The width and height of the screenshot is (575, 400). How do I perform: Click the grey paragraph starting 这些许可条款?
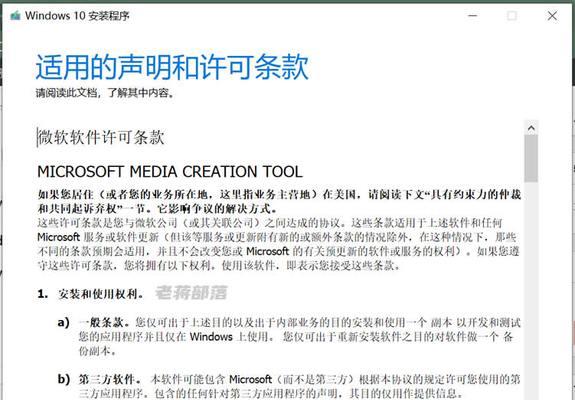pos(278,244)
